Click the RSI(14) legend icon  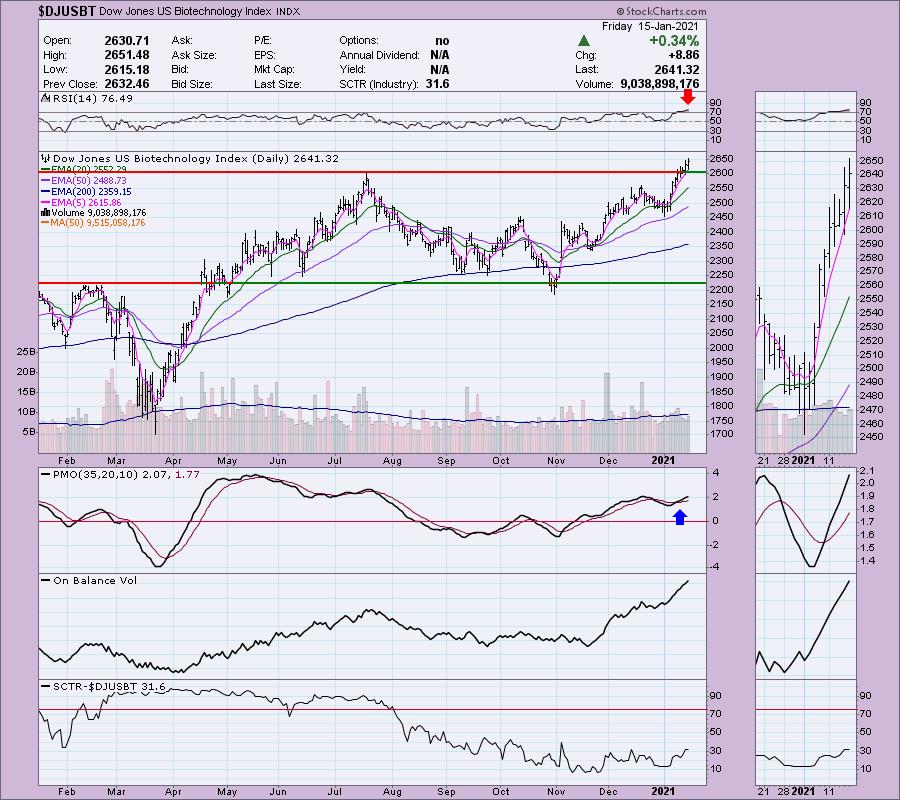tap(46, 98)
